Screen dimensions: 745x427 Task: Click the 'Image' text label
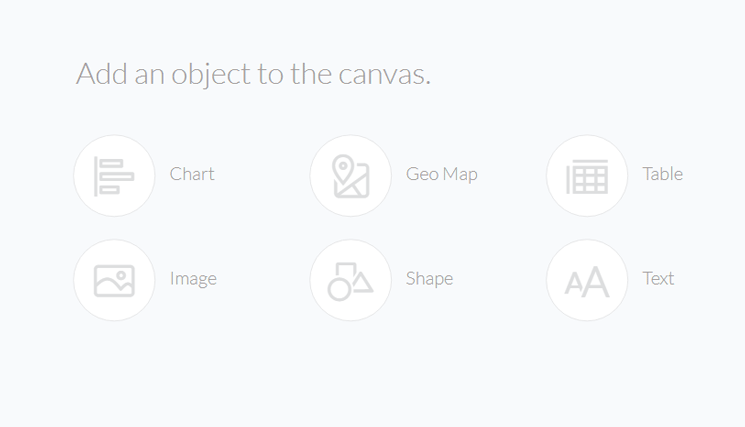click(193, 279)
